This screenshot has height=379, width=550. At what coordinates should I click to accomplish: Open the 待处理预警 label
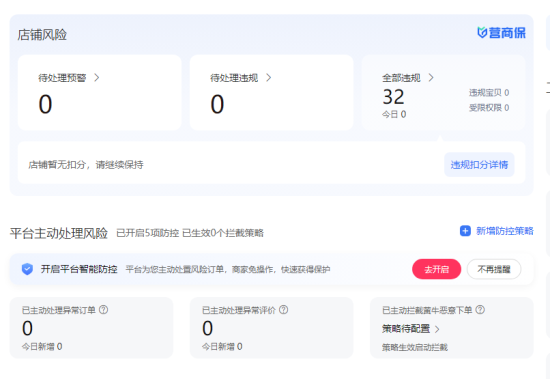coord(62,78)
